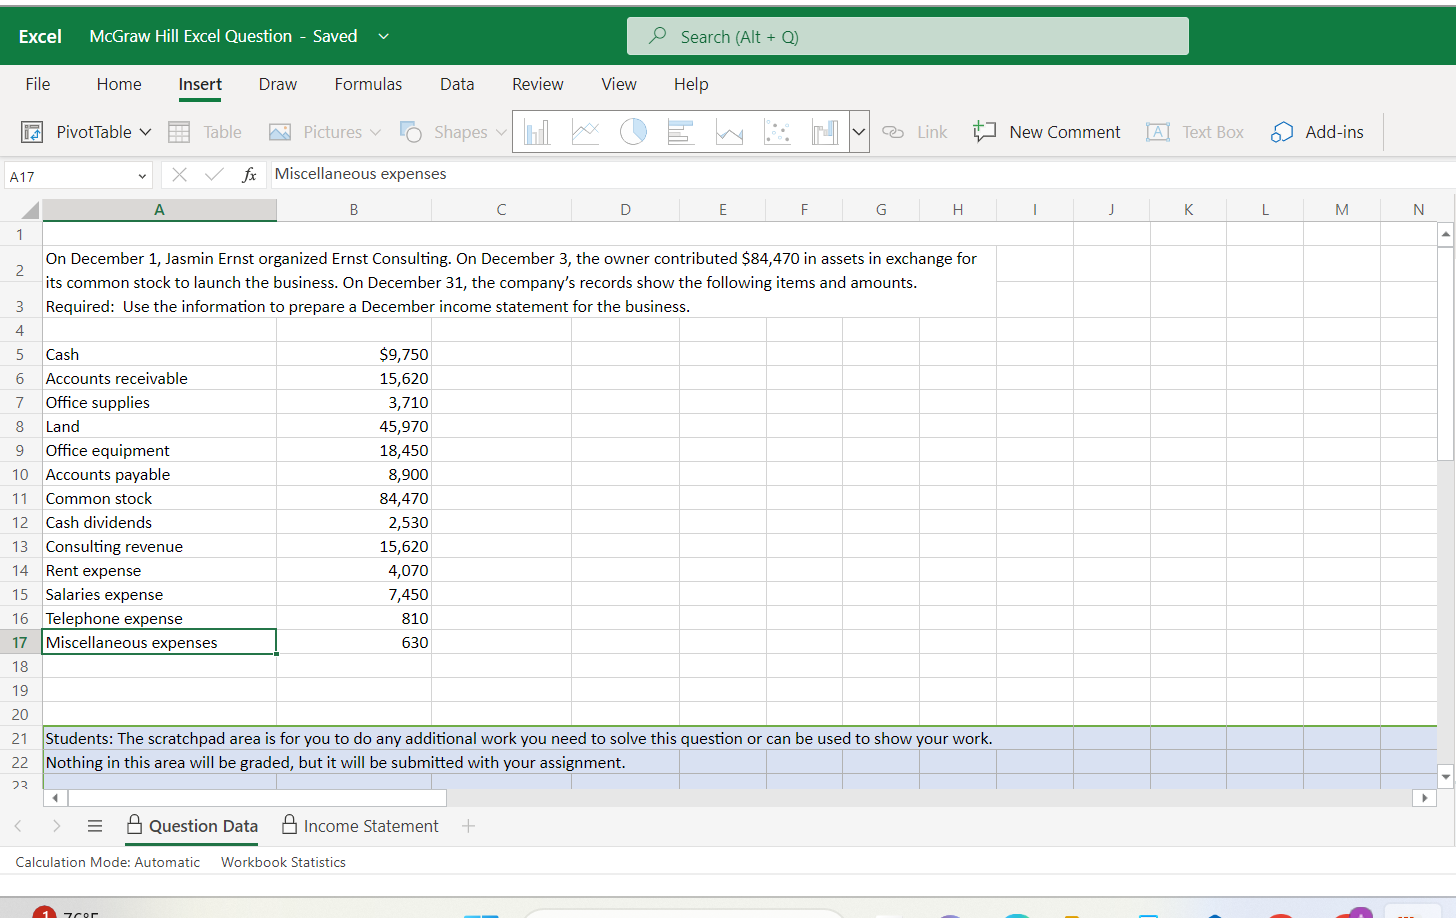The height and width of the screenshot is (918, 1456).
Task: Open the PivotTable dropdown
Action: click(x=145, y=132)
